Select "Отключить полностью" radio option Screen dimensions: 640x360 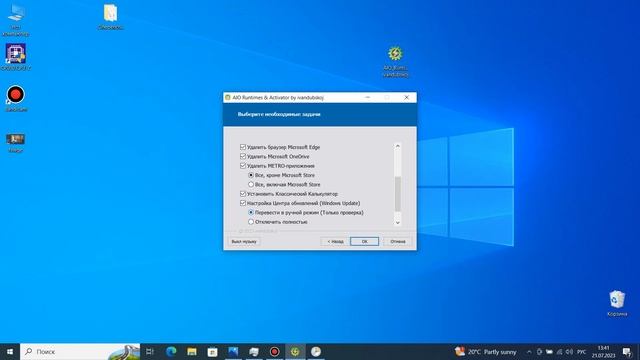tap(251, 222)
